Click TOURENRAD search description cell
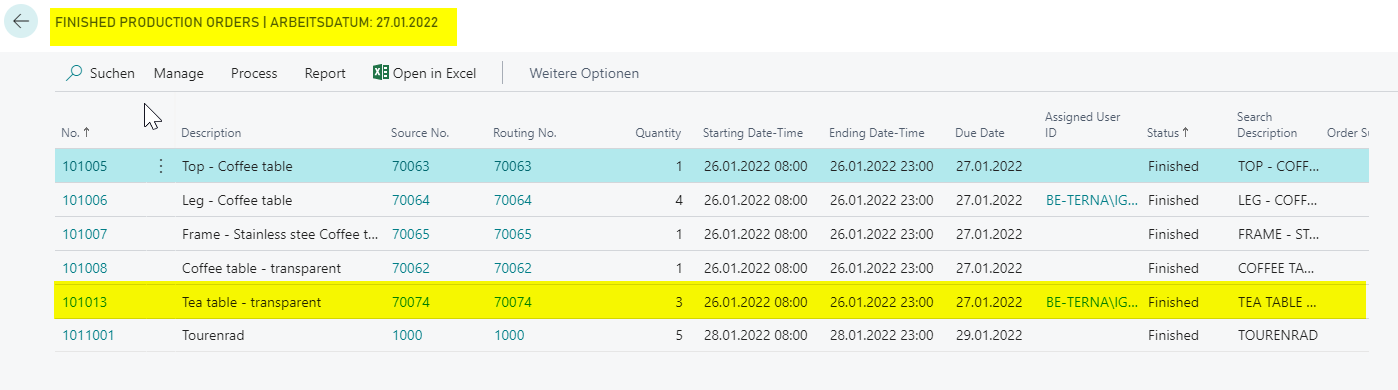The height and width of the screenshot is (390, 1398). pos(1278,336)
